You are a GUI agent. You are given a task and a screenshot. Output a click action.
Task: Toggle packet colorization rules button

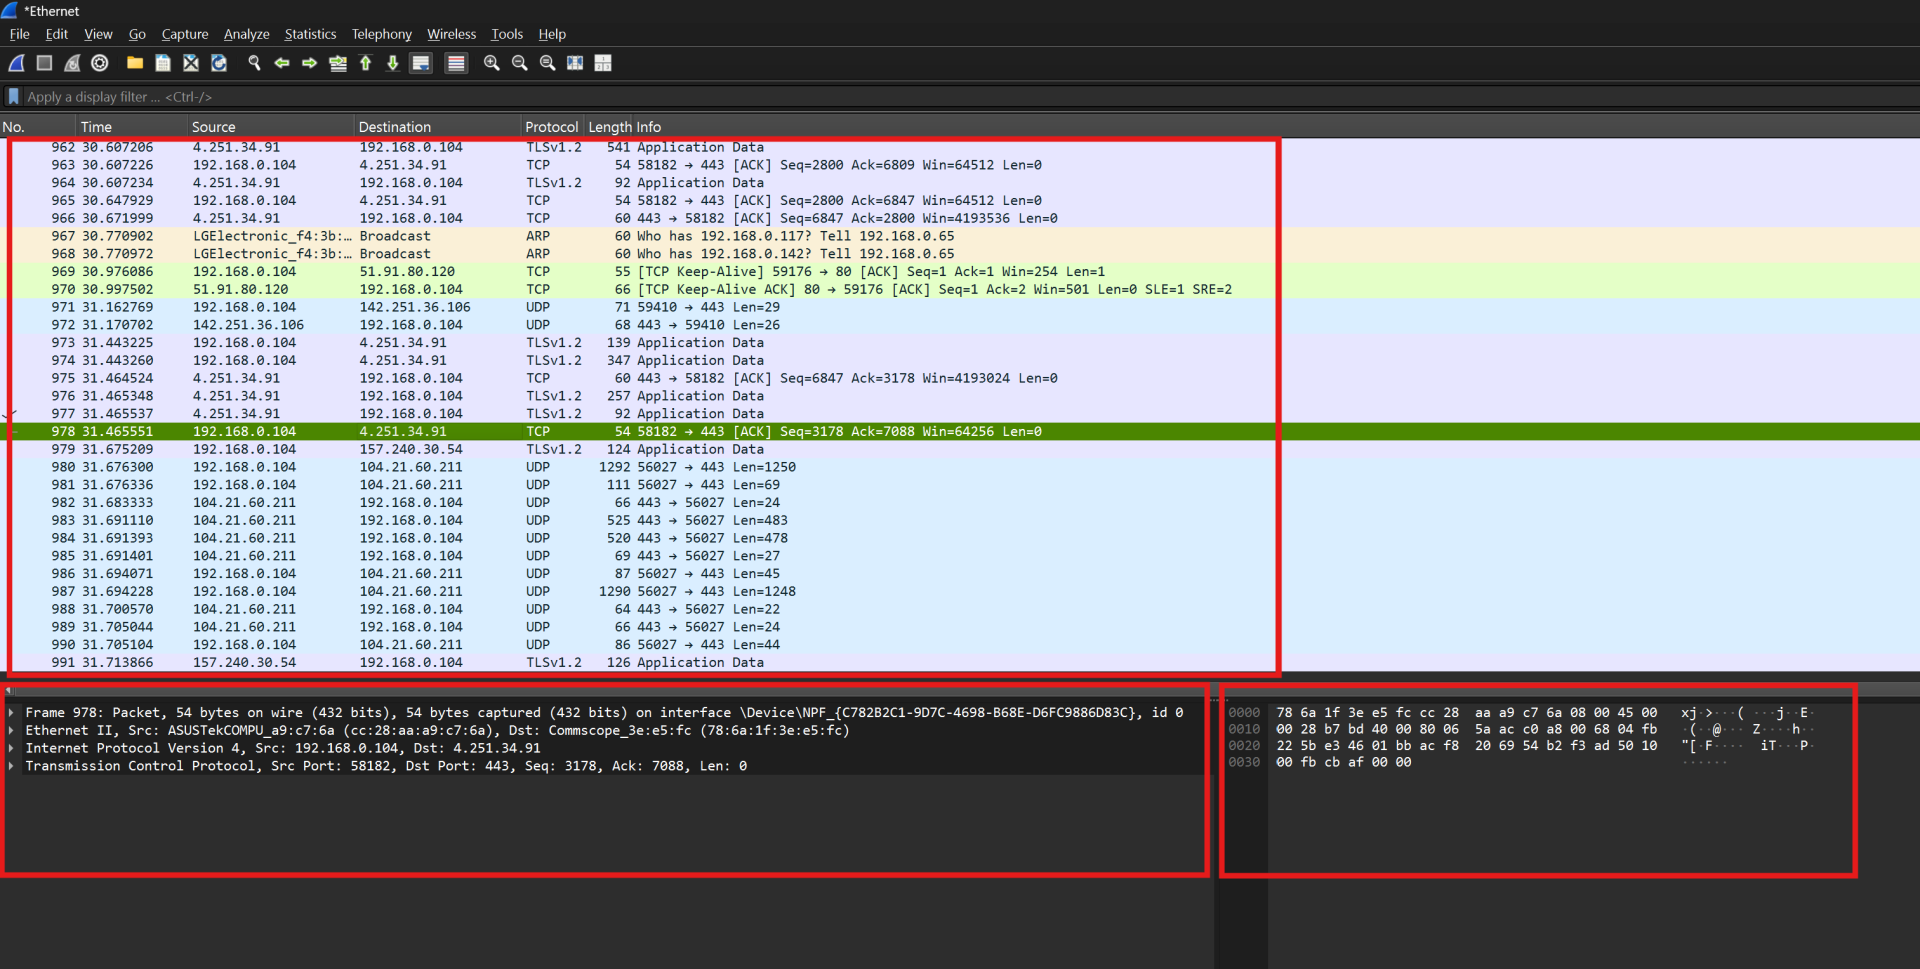tap(456, 63)
